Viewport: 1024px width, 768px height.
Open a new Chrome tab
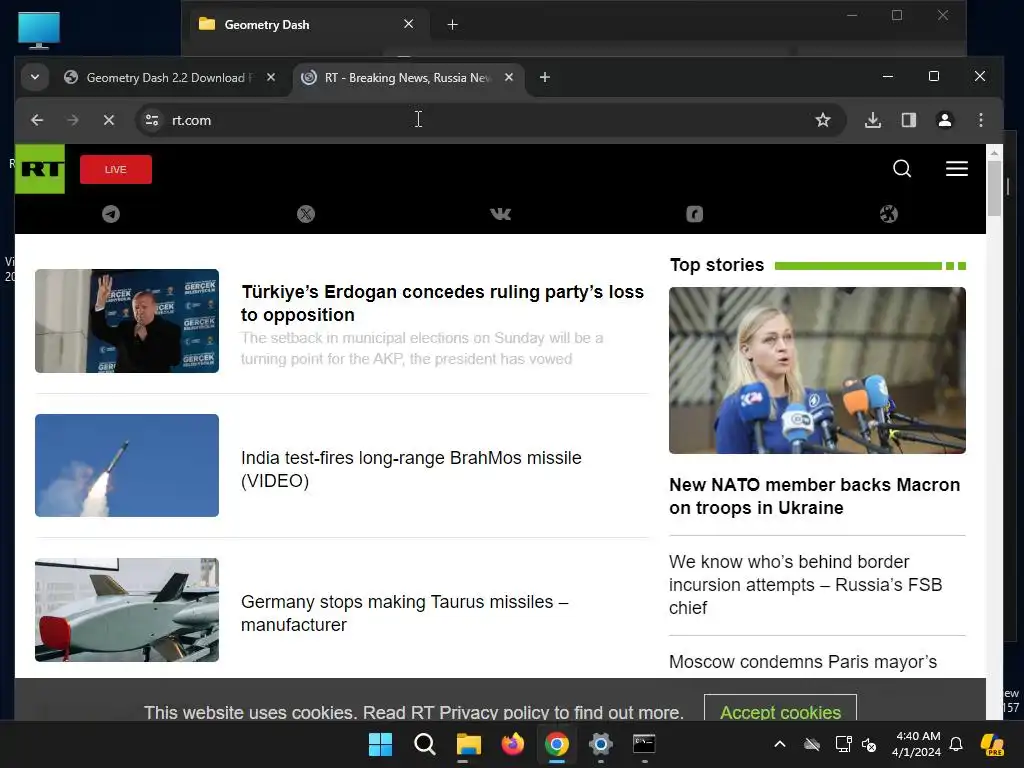545,78
